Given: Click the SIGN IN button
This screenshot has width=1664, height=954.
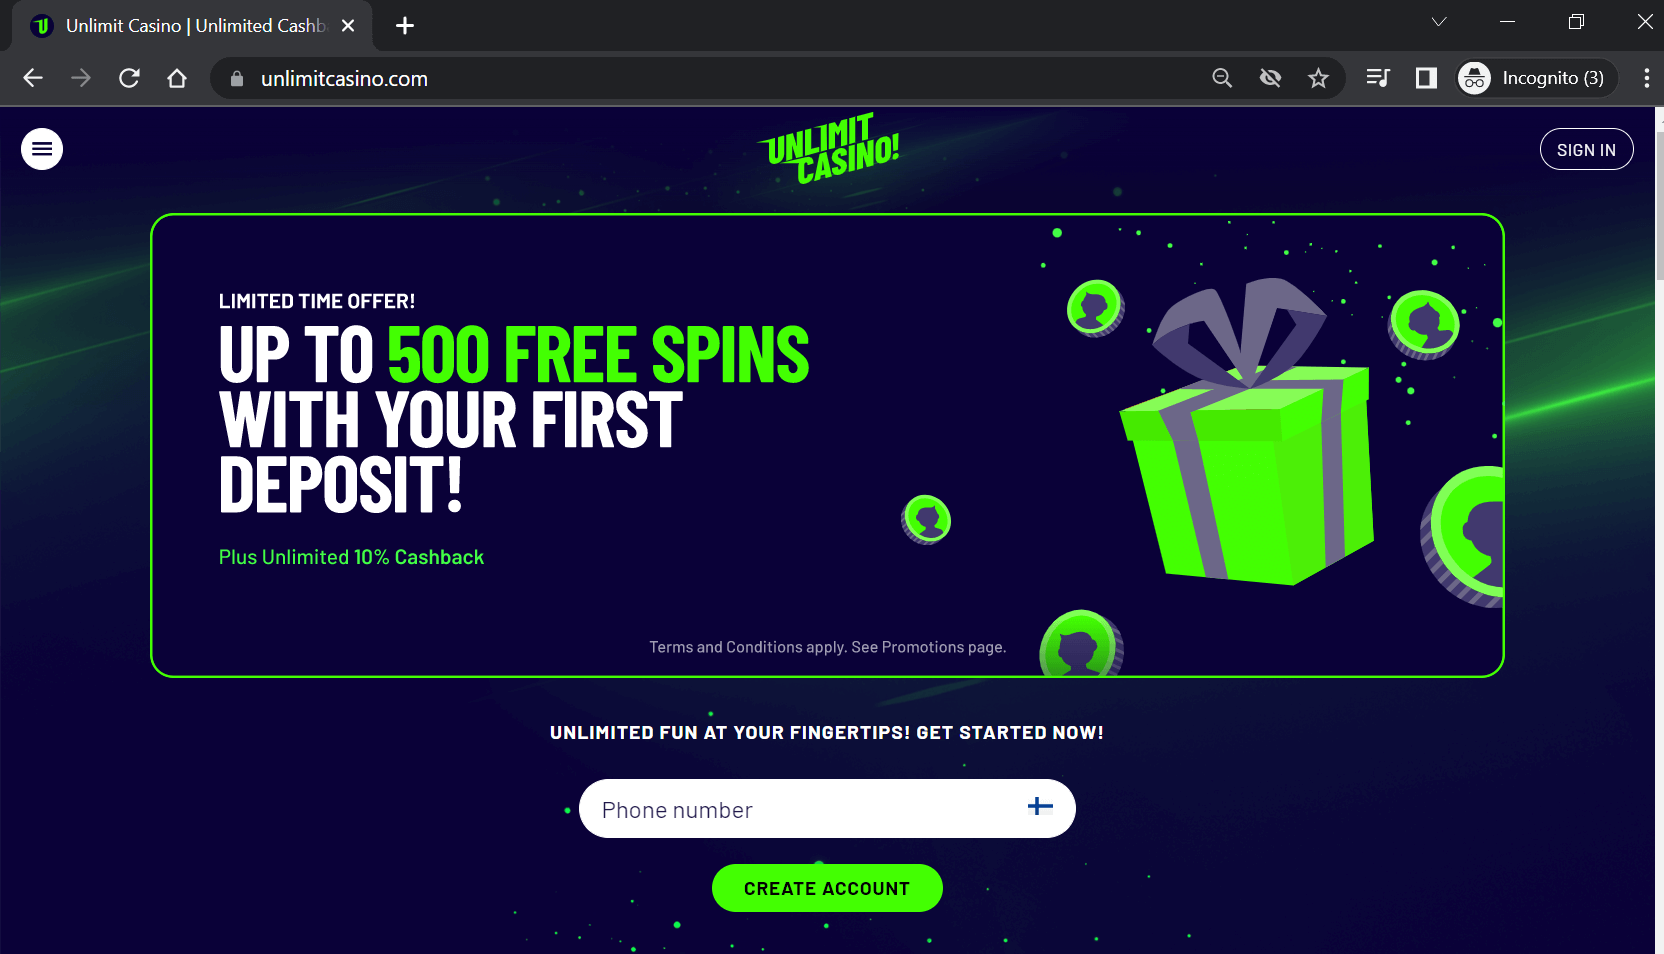Looking at the screenshot, I should (x=1586, y=149).
